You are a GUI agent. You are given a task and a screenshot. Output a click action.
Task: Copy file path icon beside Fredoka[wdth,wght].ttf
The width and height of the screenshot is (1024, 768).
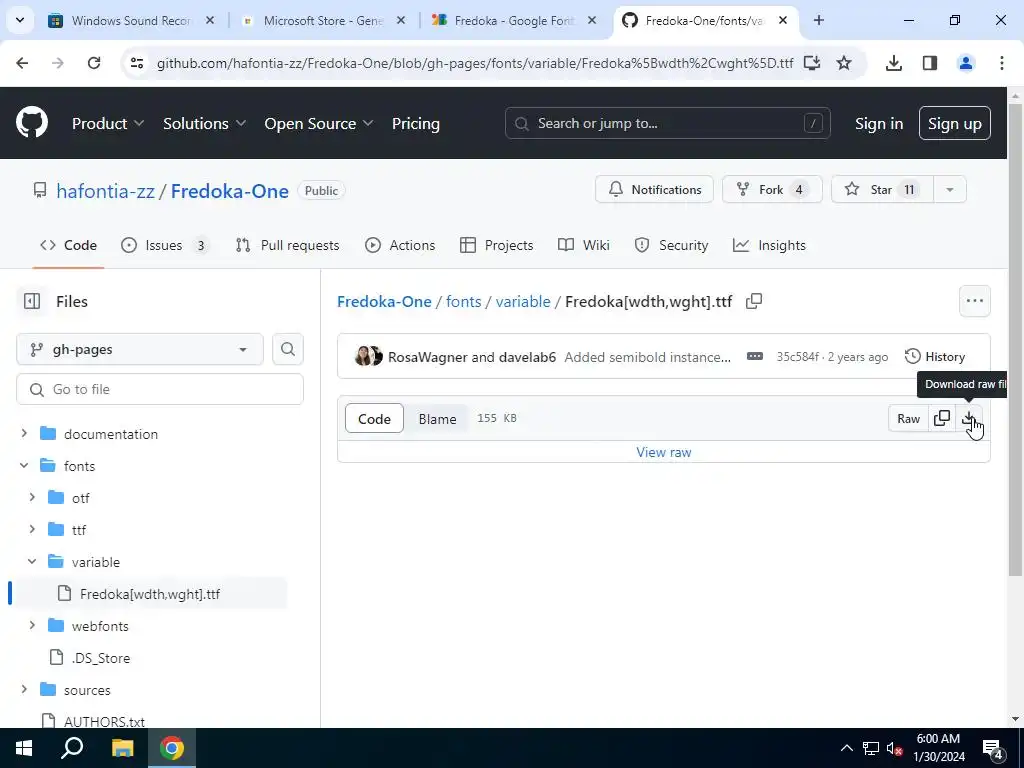click(754, 301)
